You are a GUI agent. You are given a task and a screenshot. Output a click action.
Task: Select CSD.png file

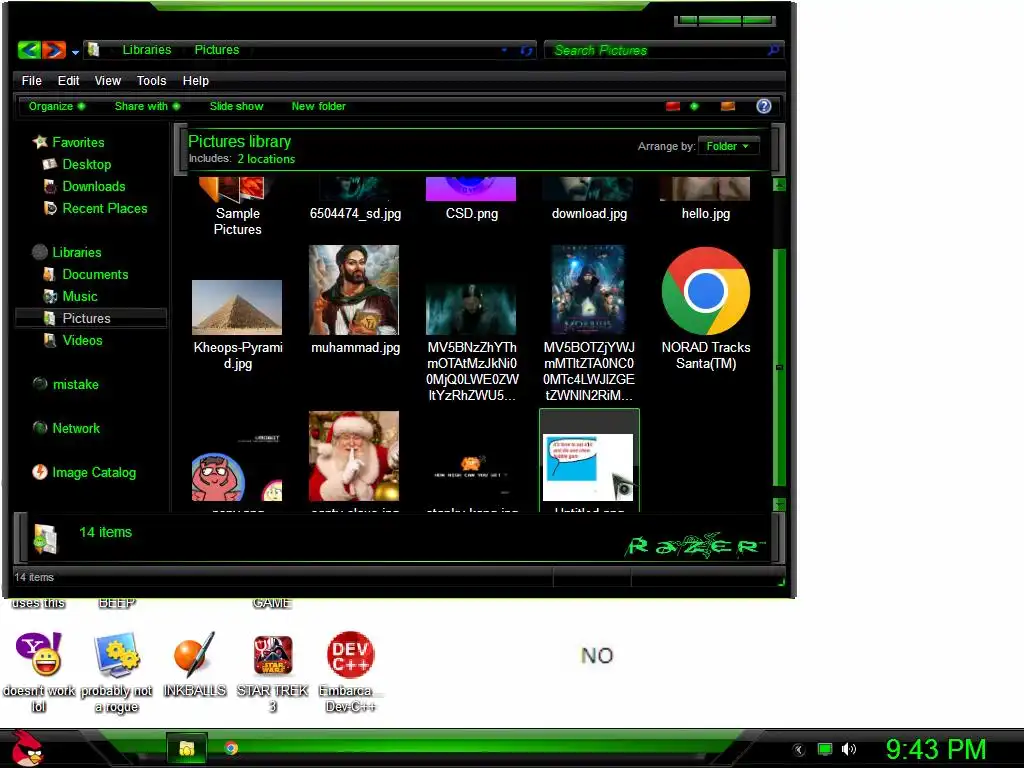[471, 200]
